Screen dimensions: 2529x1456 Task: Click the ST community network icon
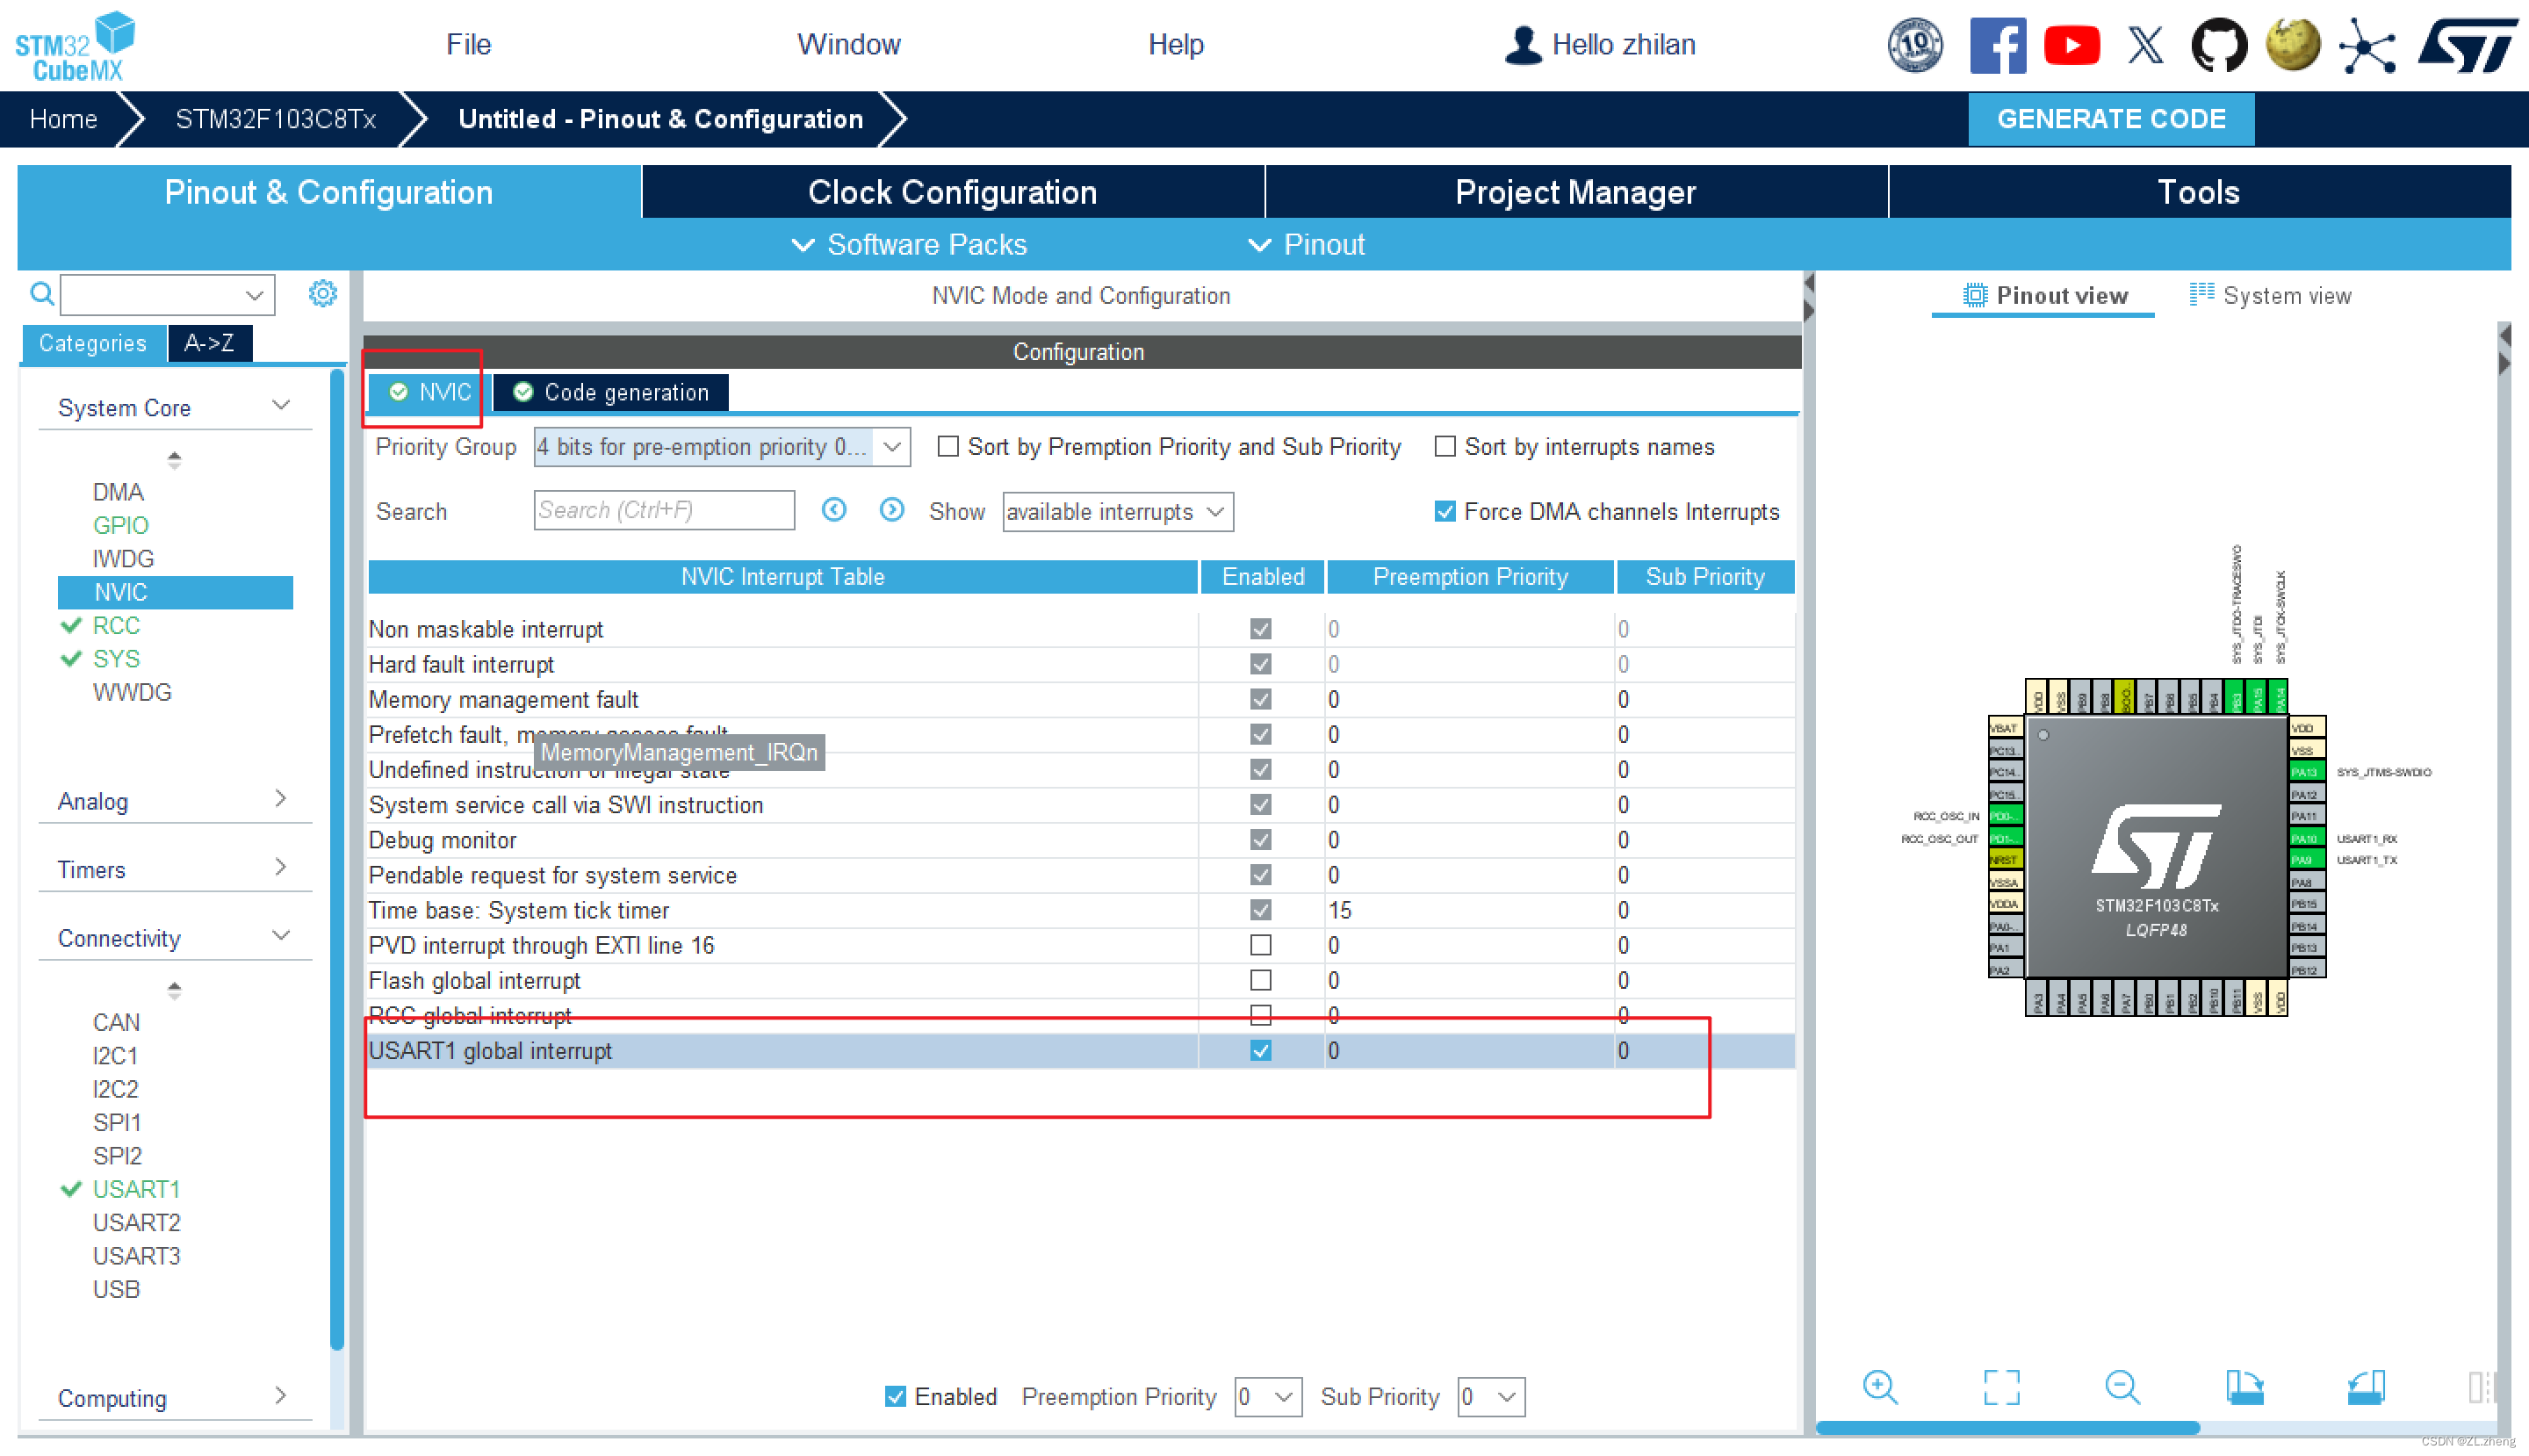coord(2367,45)
